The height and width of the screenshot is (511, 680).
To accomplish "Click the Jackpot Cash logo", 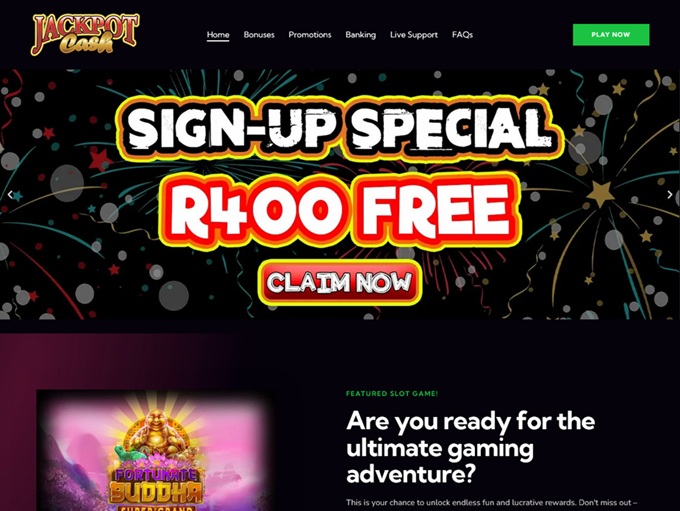I will (x=85, y=34).
